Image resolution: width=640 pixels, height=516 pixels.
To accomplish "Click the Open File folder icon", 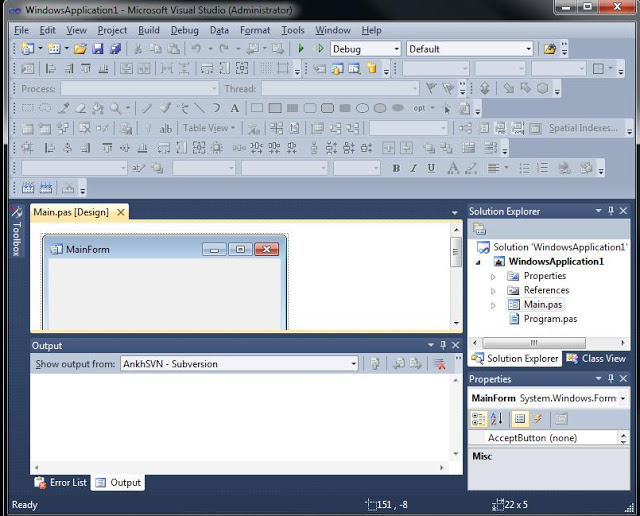I will point(80,49).
